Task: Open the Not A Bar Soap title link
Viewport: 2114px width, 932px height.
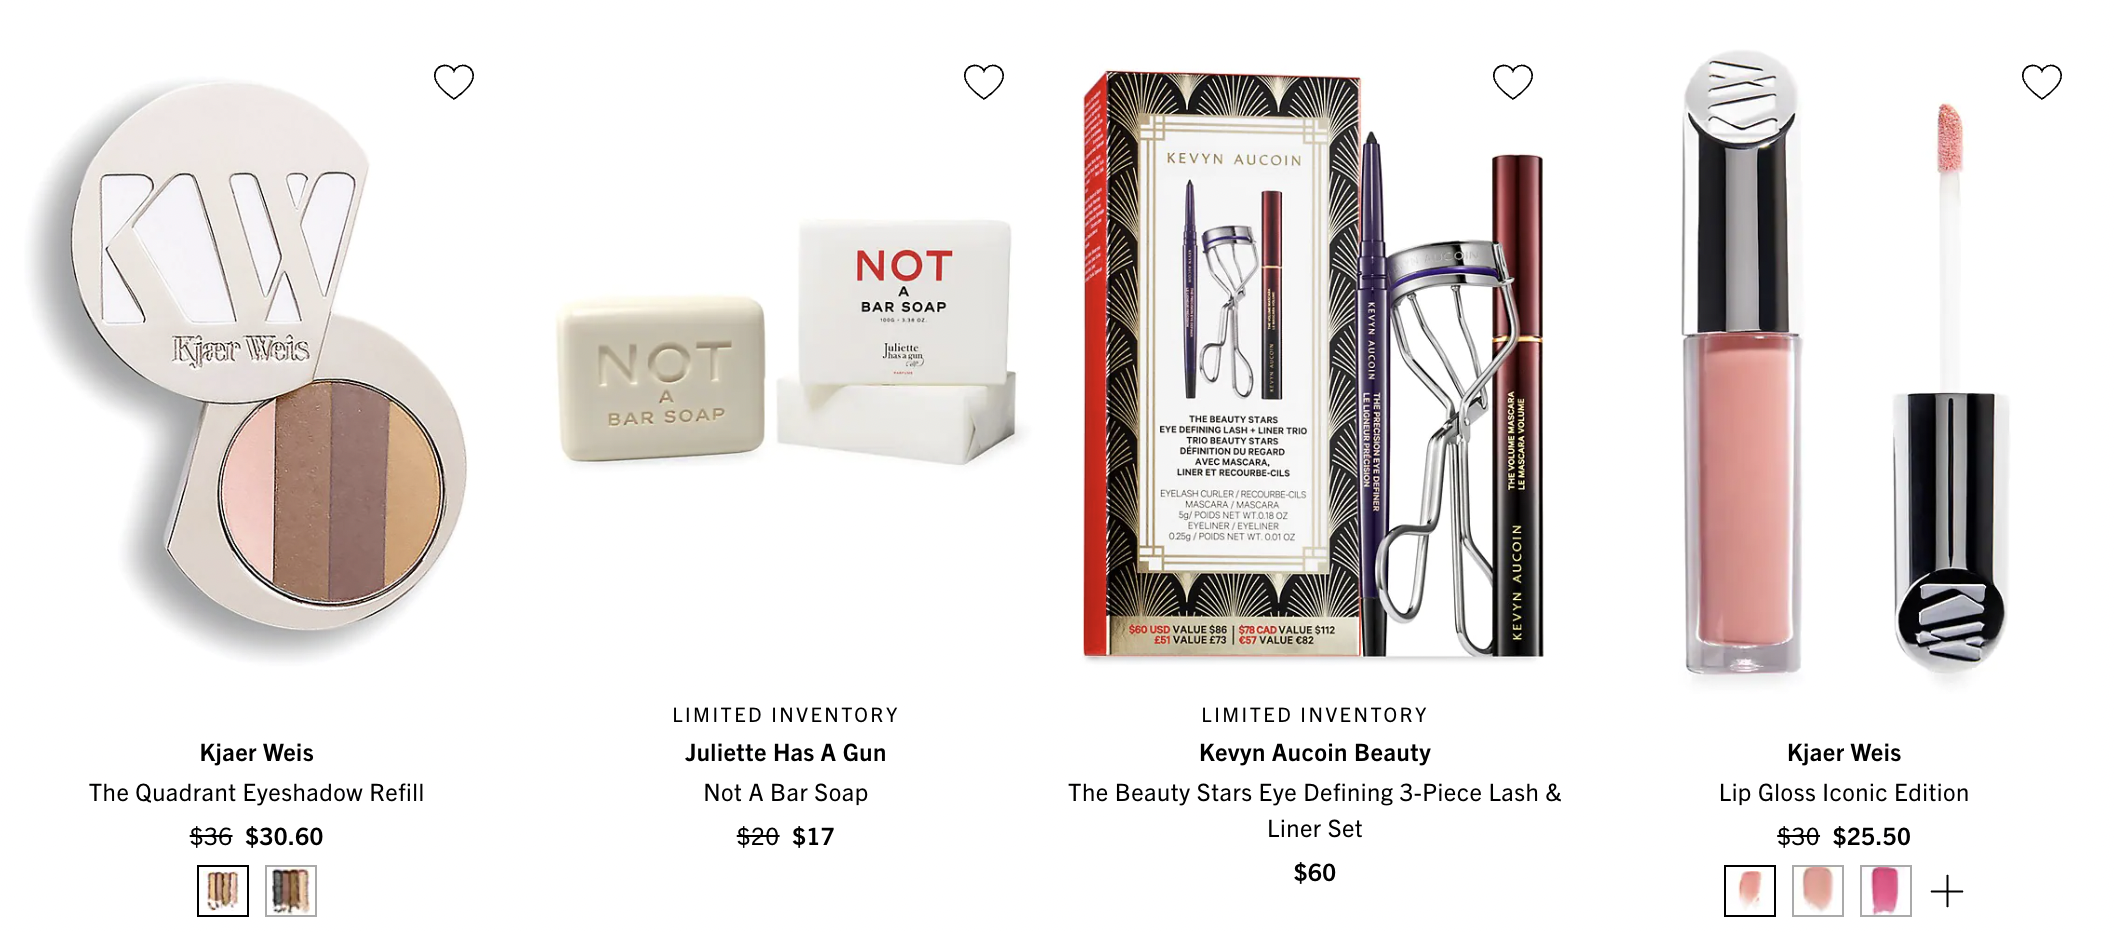Action: coord(786,793)
